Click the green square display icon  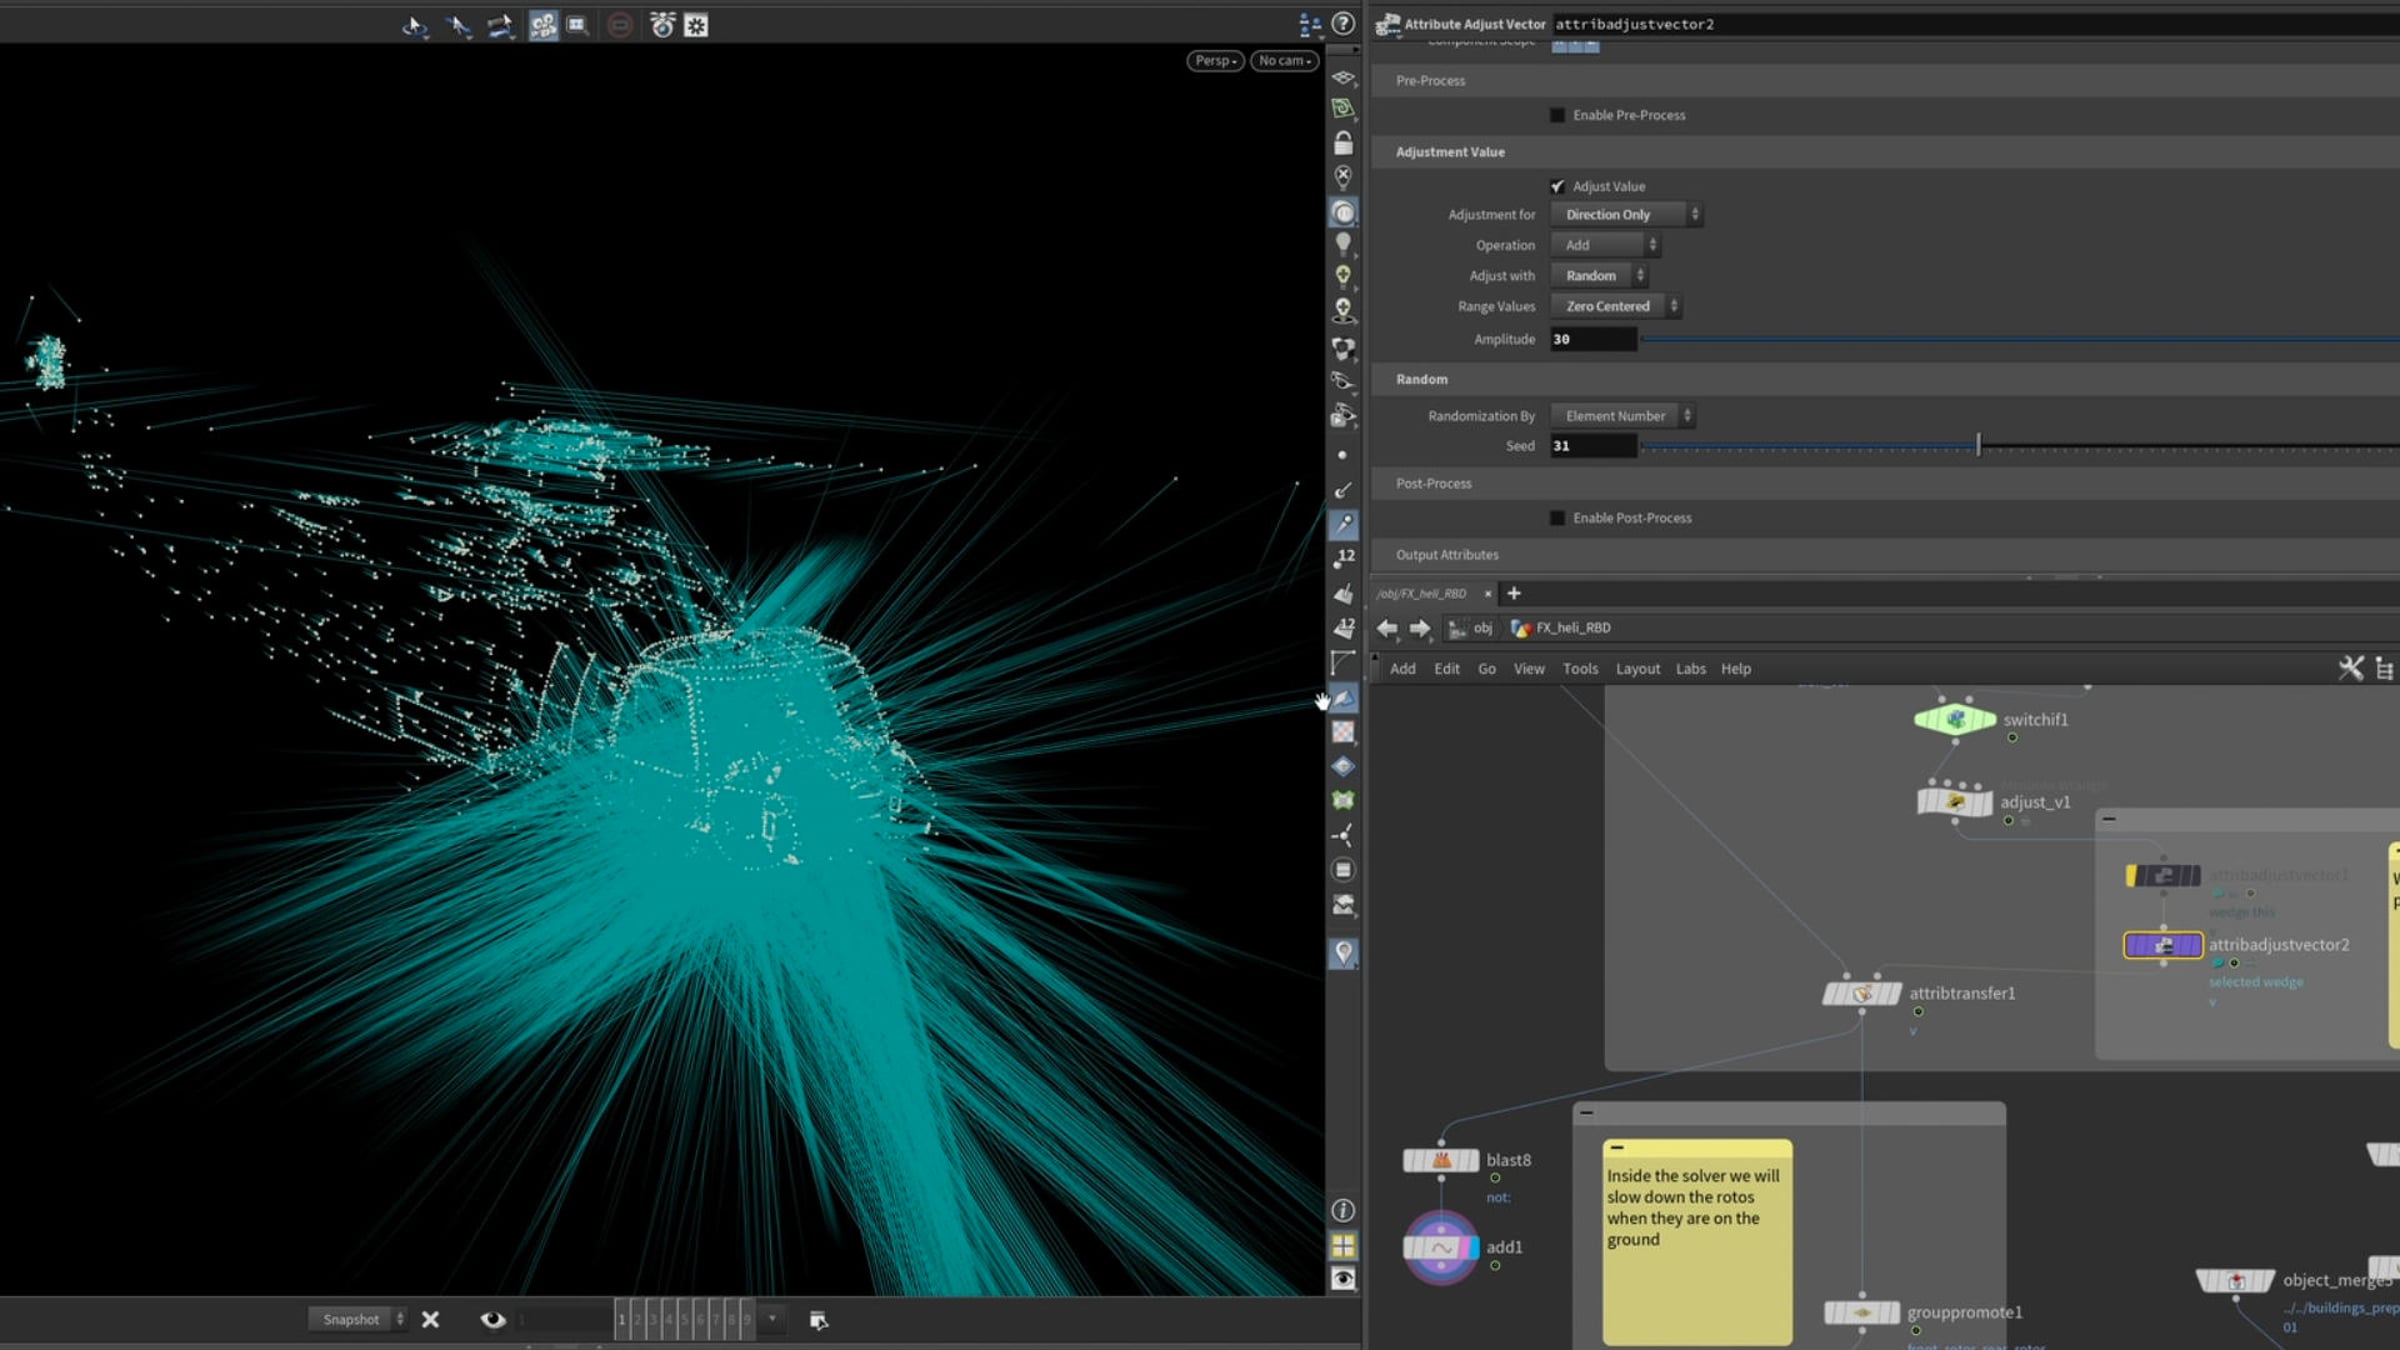coord(1343,801)
